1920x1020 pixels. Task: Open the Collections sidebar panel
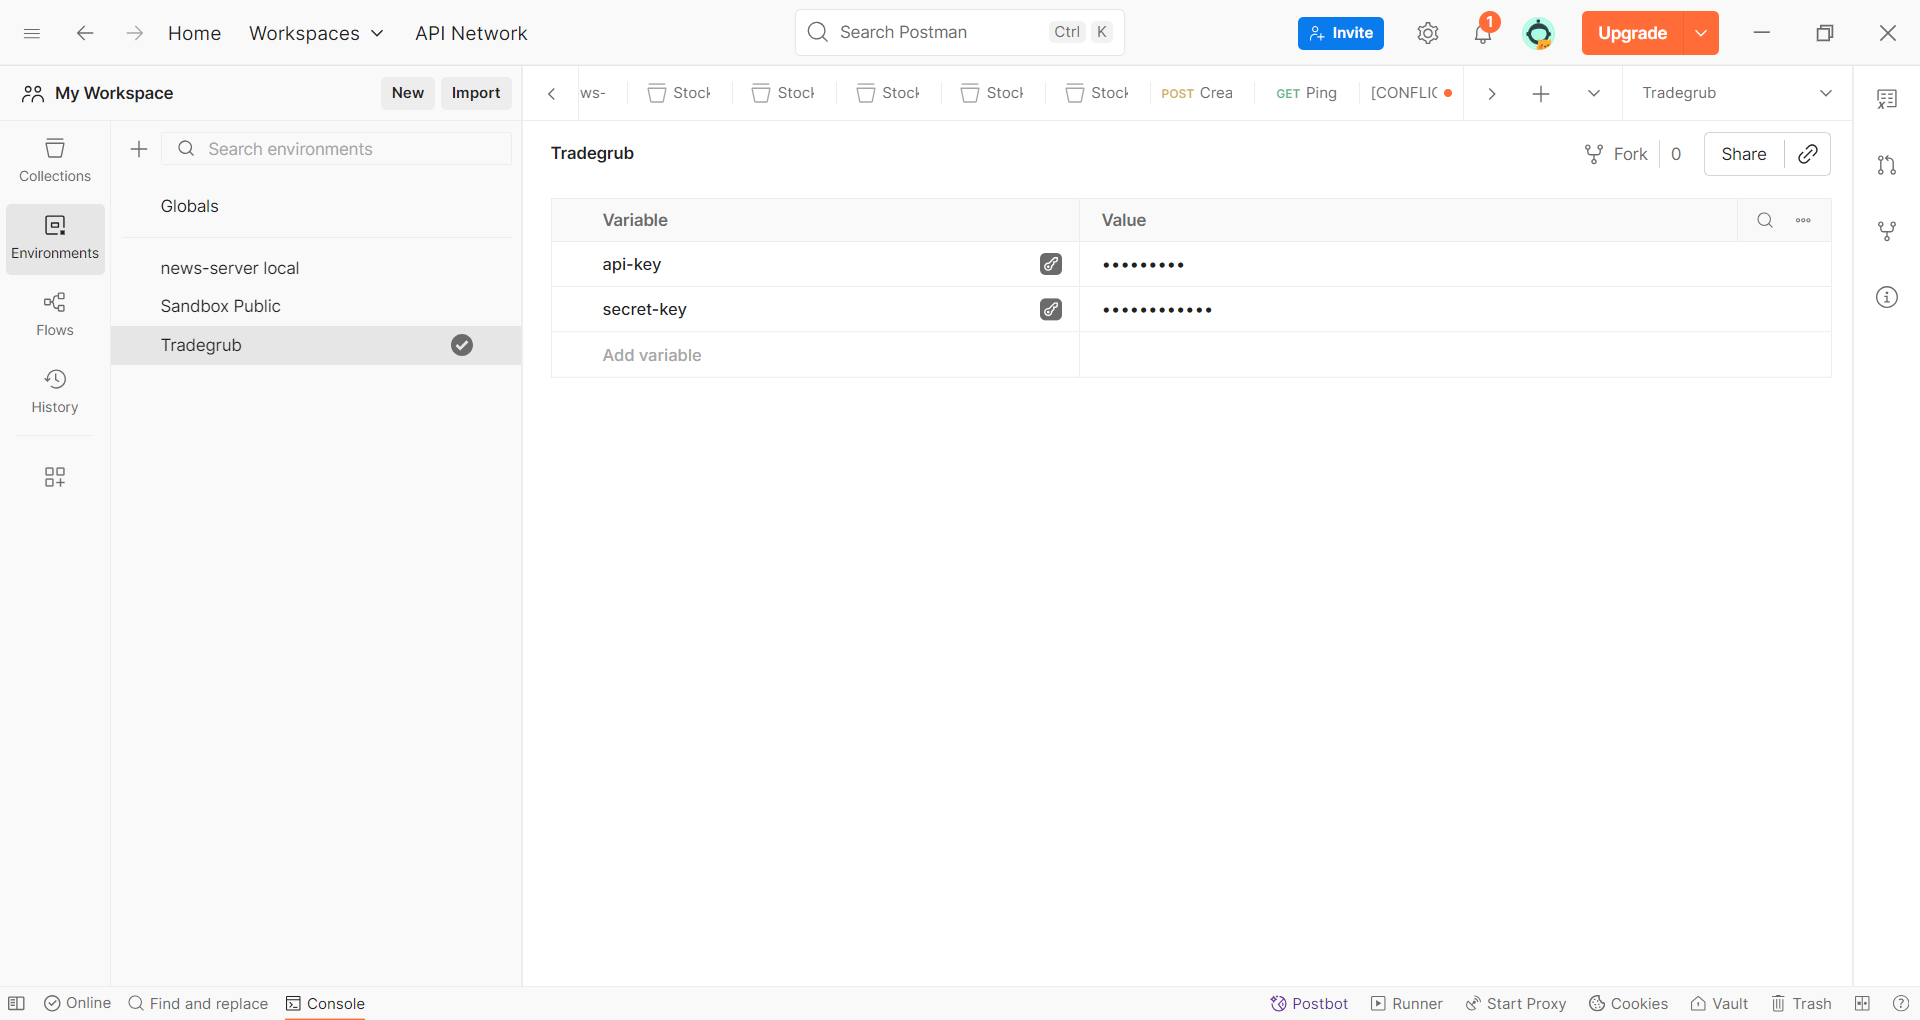coord(55,160)
